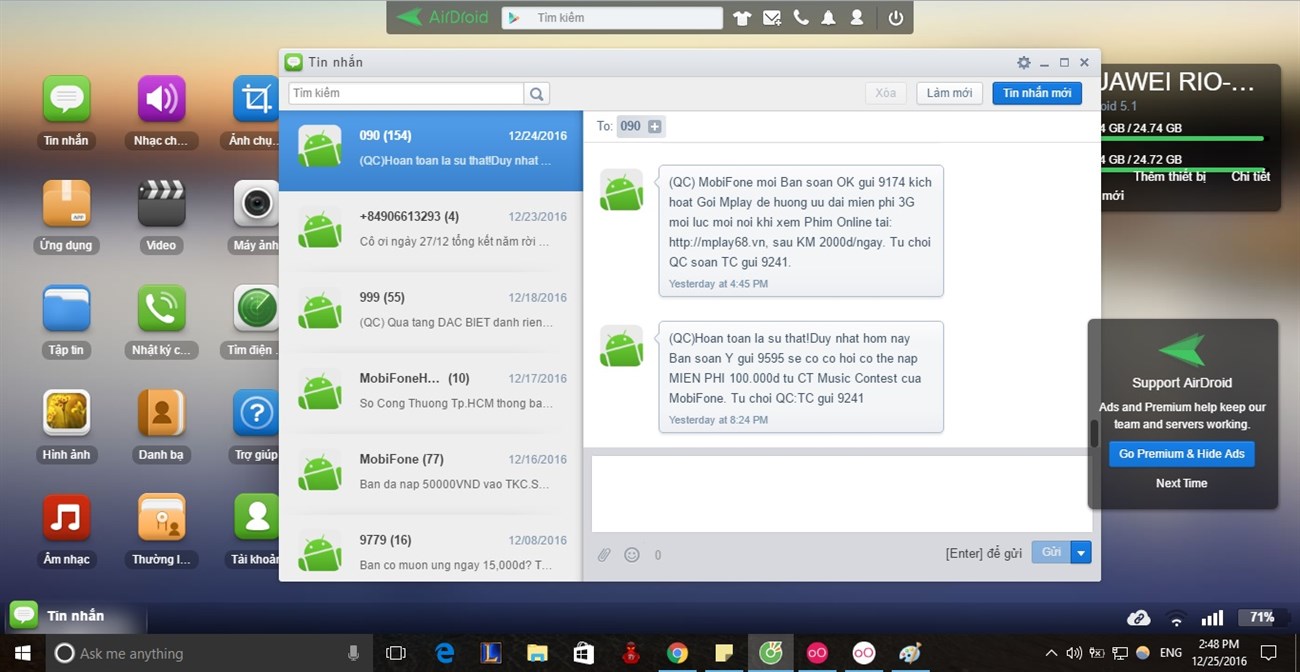This screenshot has height=672, width=1300.
Task: Click the Task View taskbar icon
Action: point(396,653)
